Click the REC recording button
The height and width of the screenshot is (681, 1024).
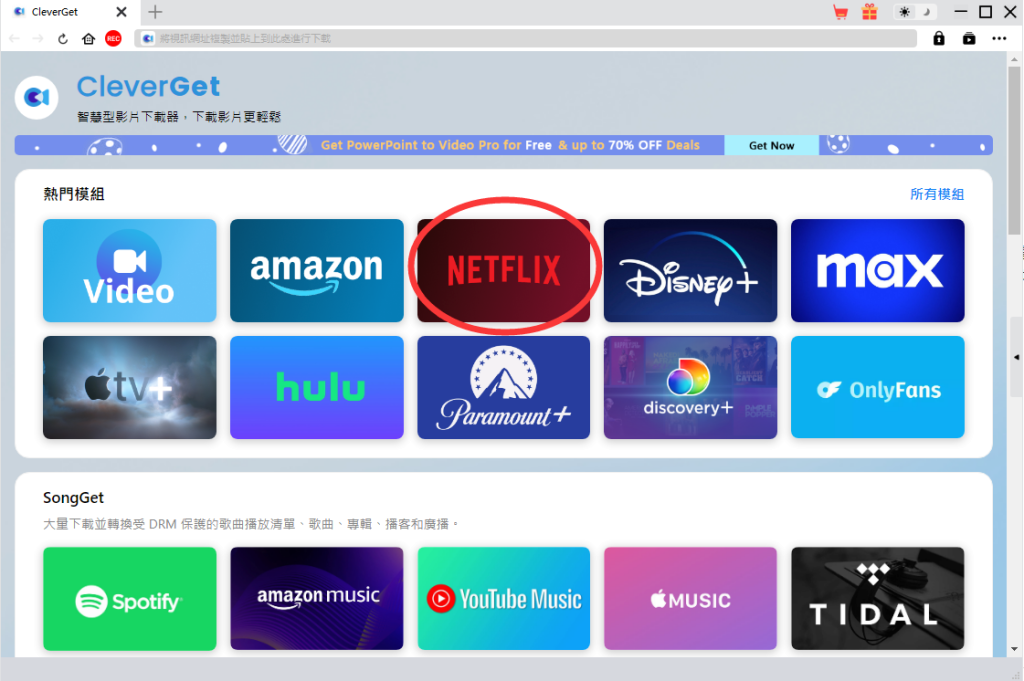pyautogui.click(x=112, y=38)
